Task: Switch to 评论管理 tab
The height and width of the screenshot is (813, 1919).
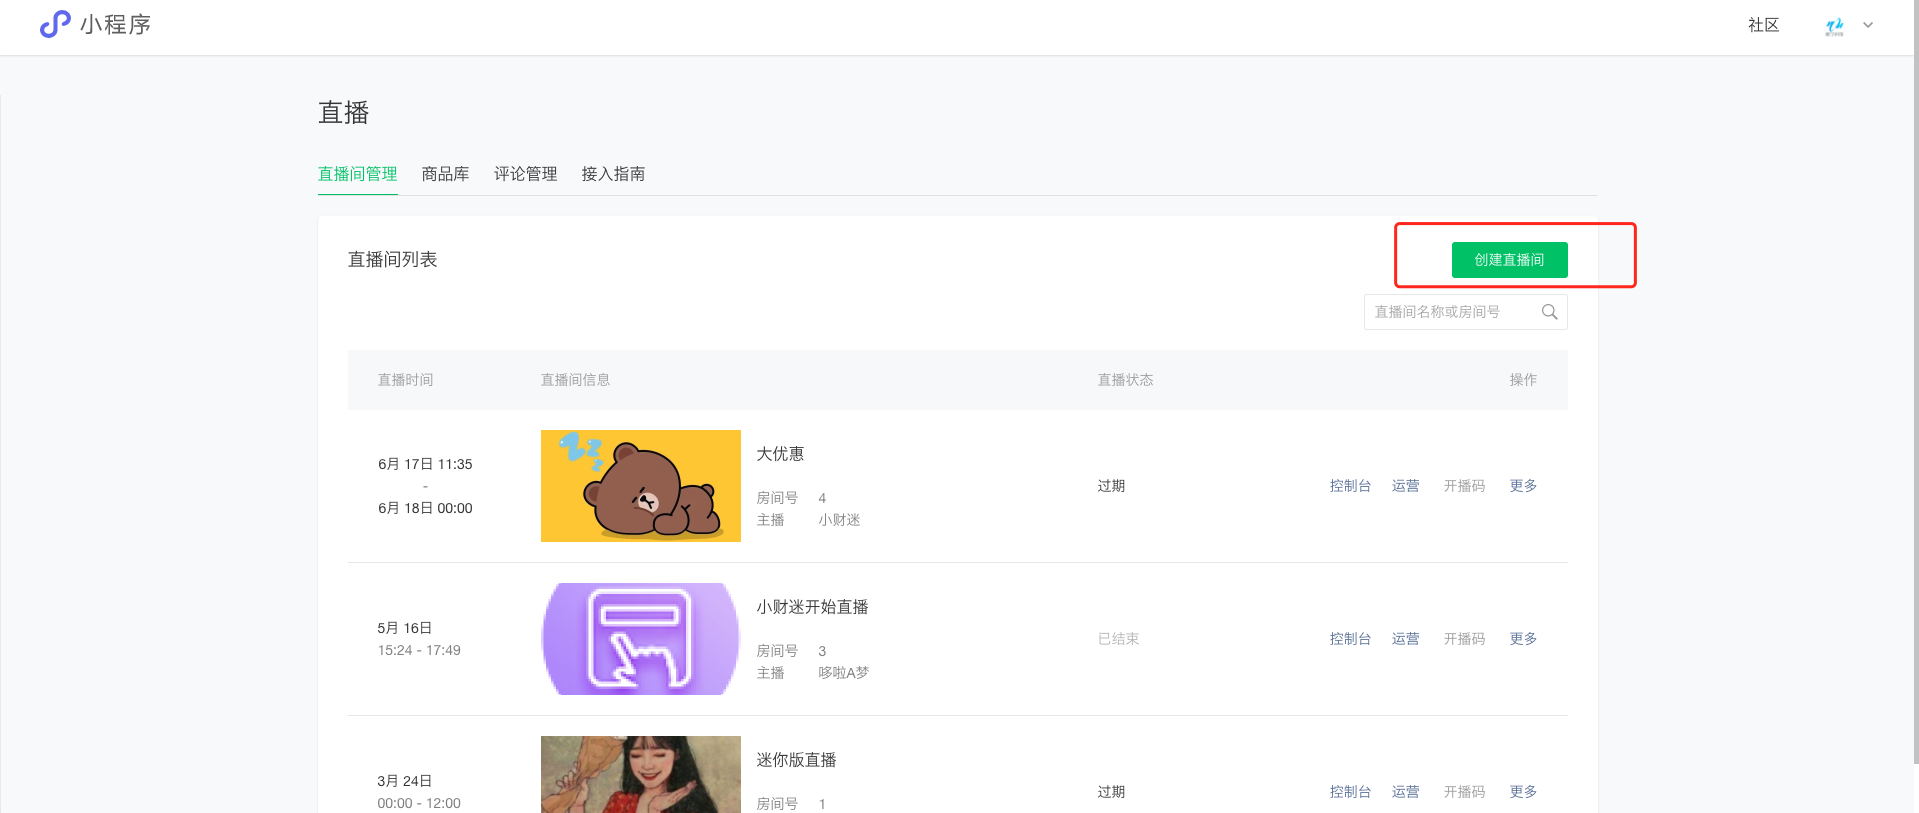Action: [x=525, y=174]
